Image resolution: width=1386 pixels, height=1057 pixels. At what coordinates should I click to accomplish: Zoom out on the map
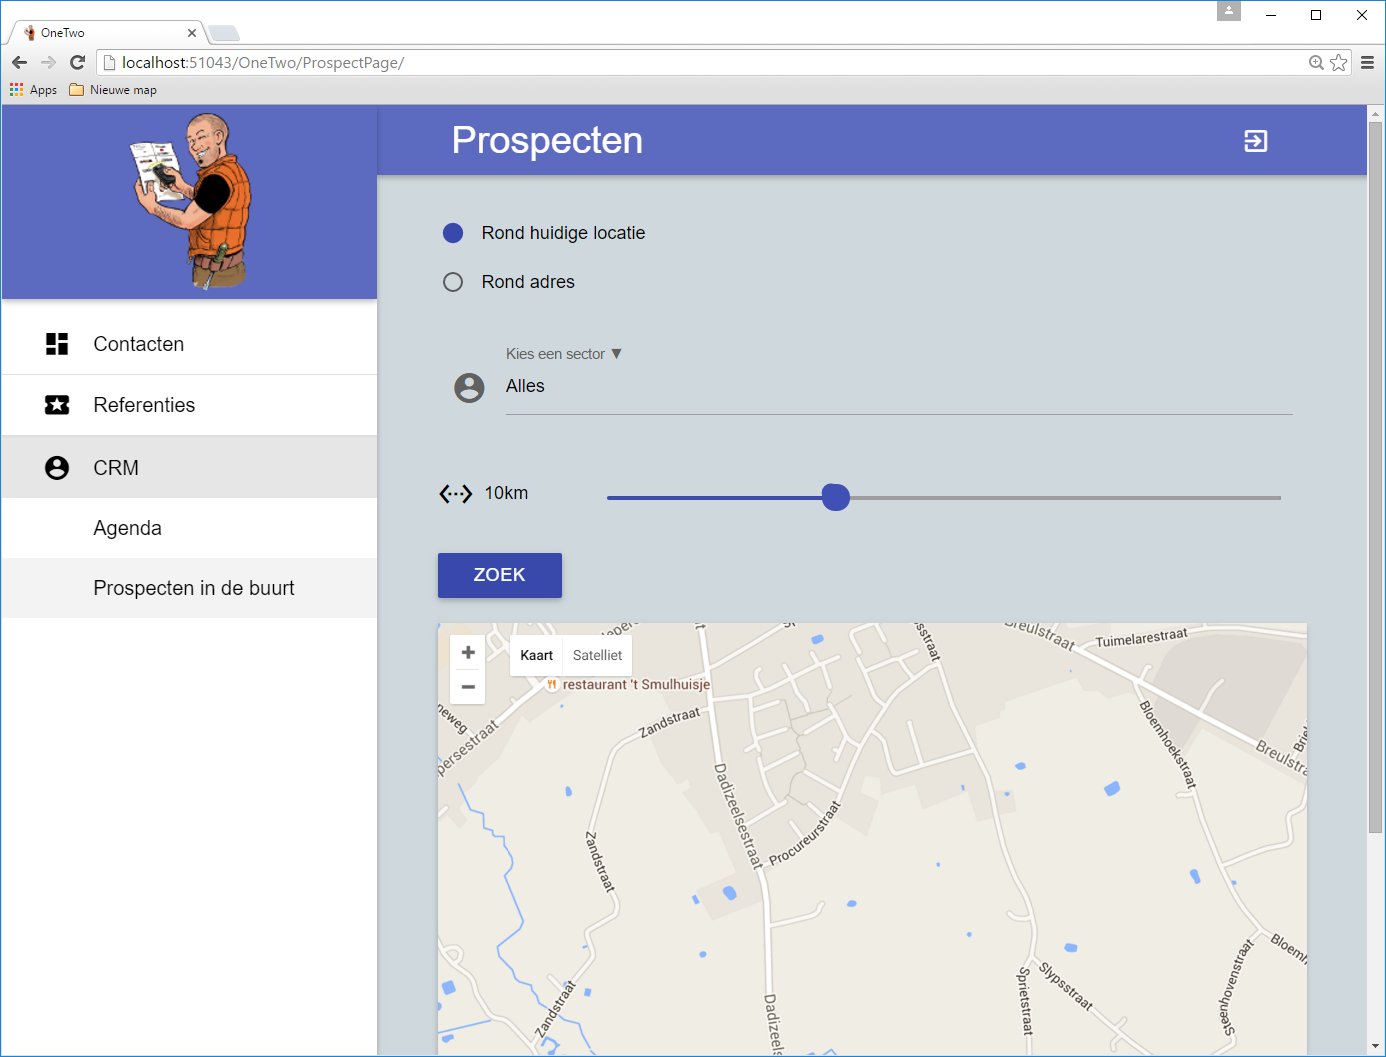point(468,687)
